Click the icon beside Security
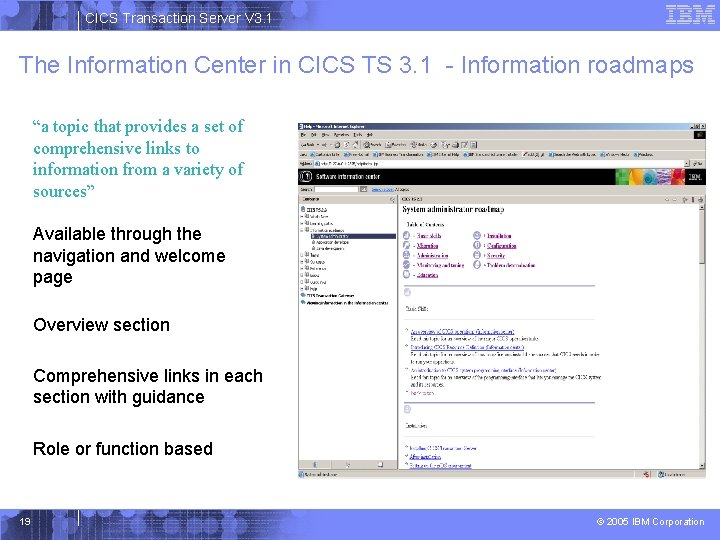 click(x=477, y=255)
